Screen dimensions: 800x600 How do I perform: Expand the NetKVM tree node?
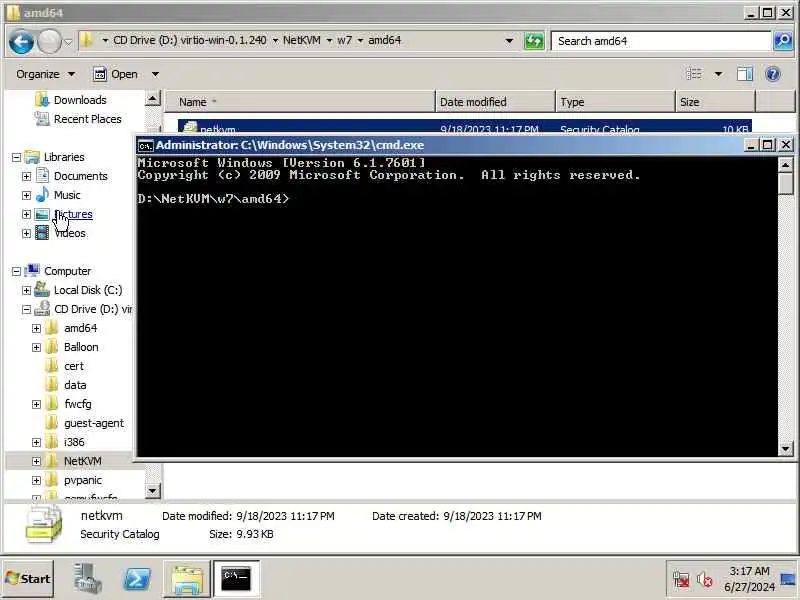point(36,461)
